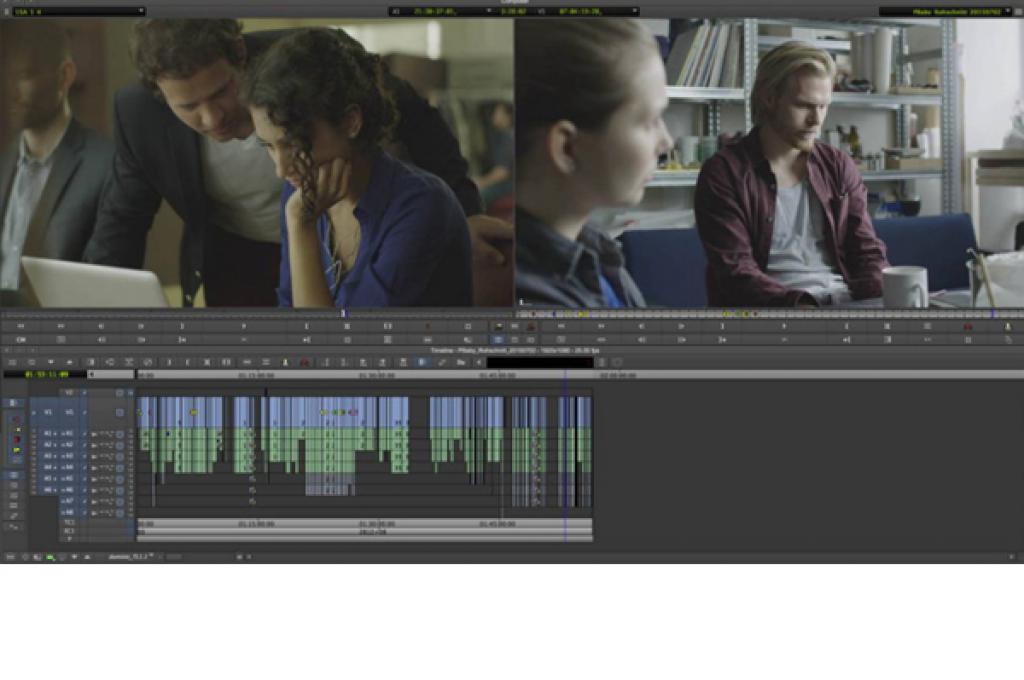
Task: Open the source clip name menu
Action: tap(75, 11)
